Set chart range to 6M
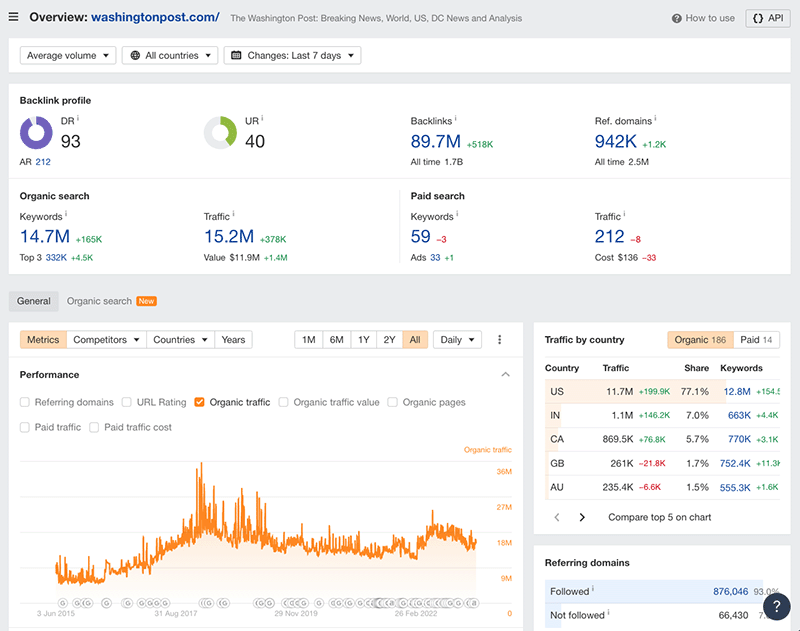Viewport: 800px width, 631px height. [337, 340]
